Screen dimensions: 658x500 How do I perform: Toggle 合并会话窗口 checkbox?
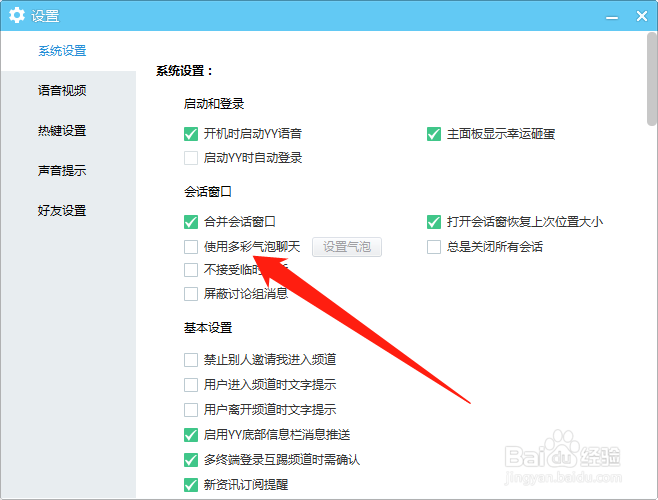pos(191,222)
